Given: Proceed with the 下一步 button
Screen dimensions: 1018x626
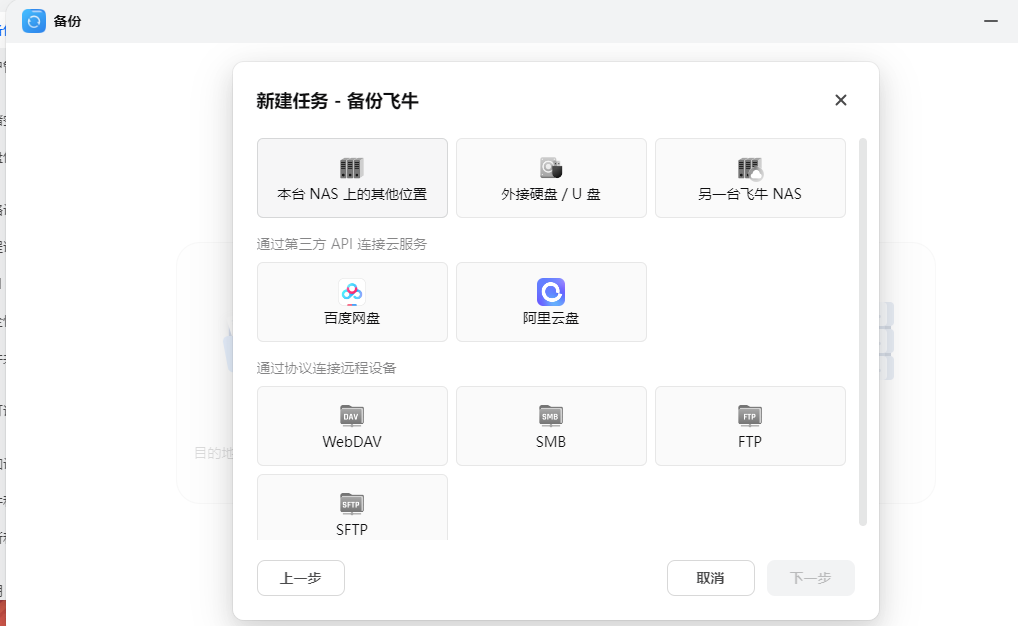Looking at the screenshot, I should point(810,578).
